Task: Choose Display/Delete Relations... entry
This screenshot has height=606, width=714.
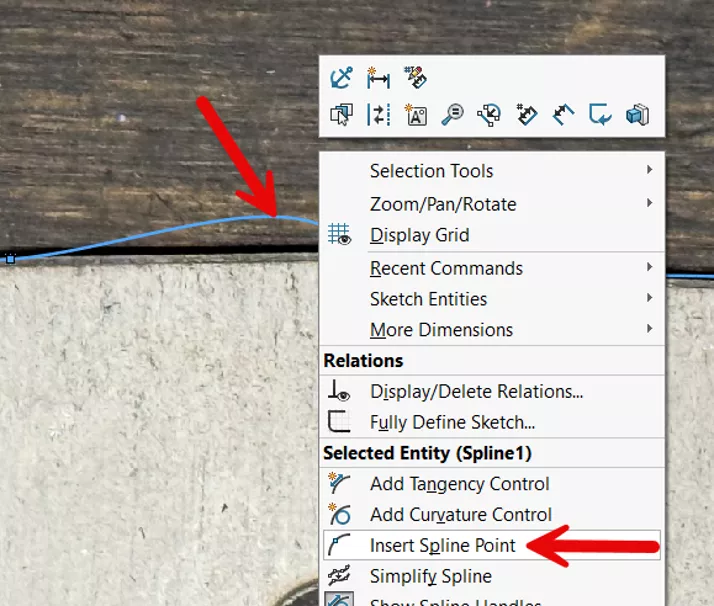Action: pos(492,392)
